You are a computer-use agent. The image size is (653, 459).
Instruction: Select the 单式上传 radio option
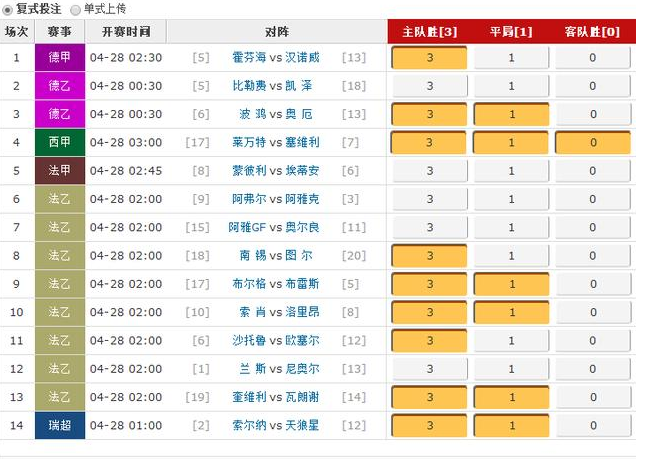click(75, 10)
